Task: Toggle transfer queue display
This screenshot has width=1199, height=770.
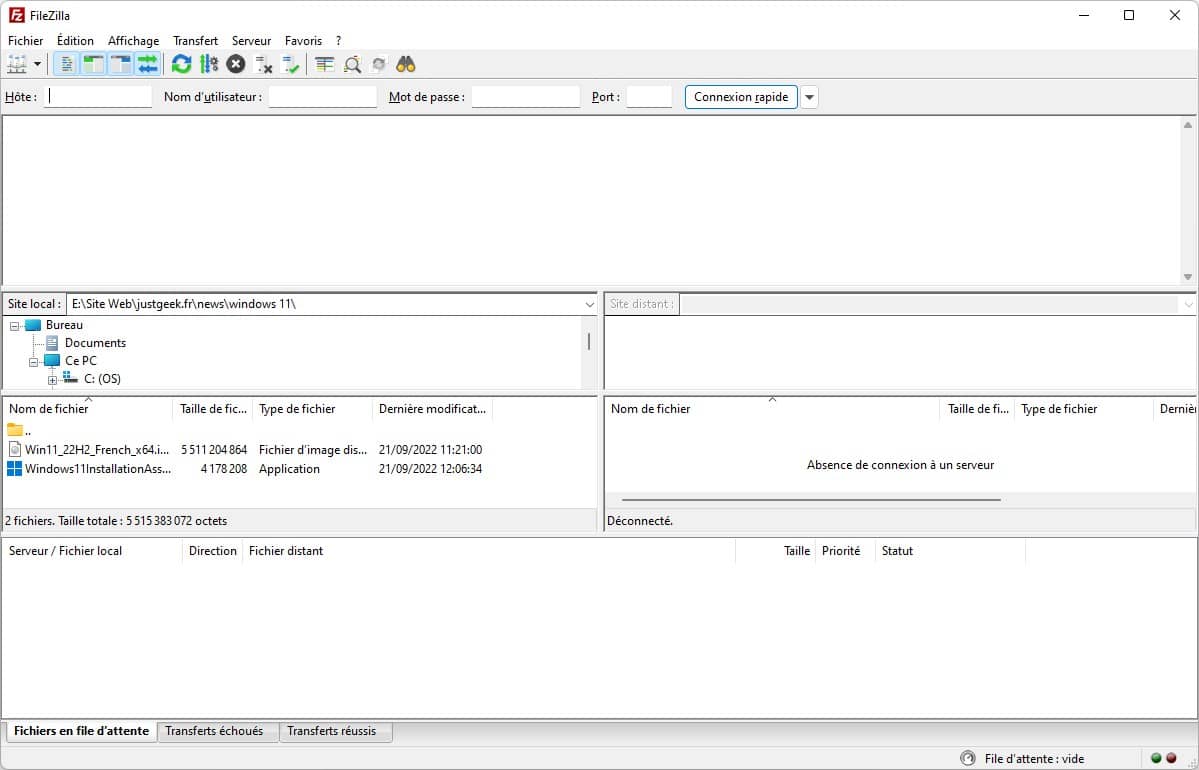Action: tap(147, 64)
